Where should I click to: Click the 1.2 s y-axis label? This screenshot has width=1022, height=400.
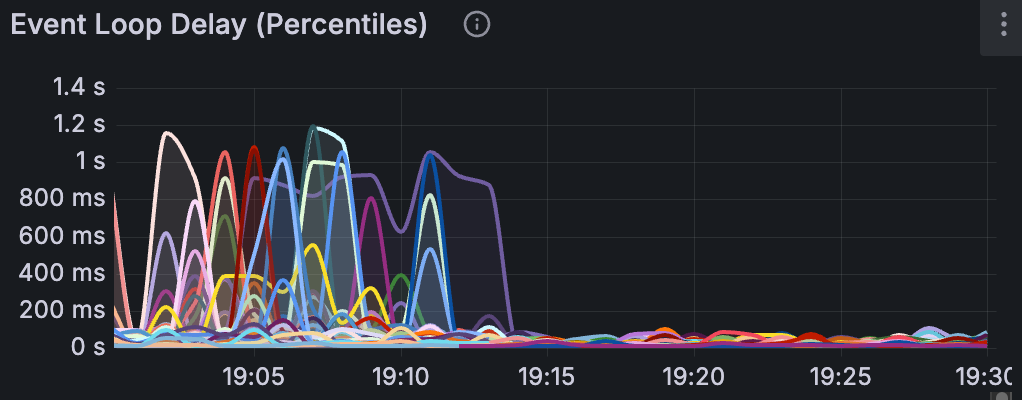[79, 124]
